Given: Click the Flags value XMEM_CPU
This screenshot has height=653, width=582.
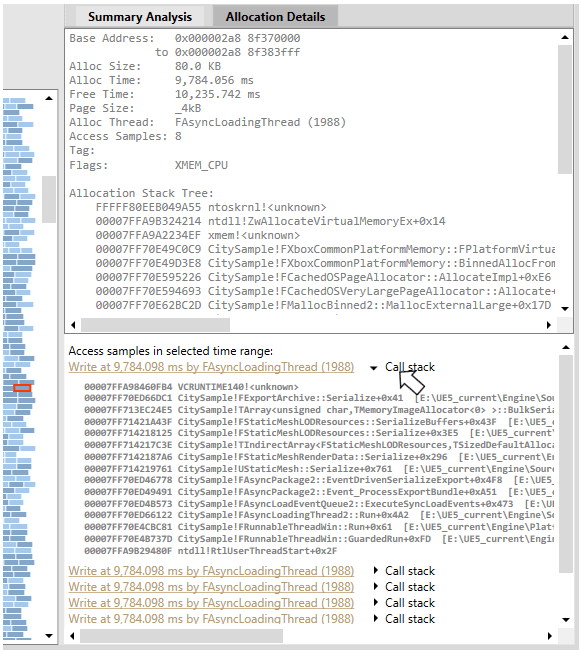Looking at the screenshot, I should pyautogui.click(x=201, y=165).
